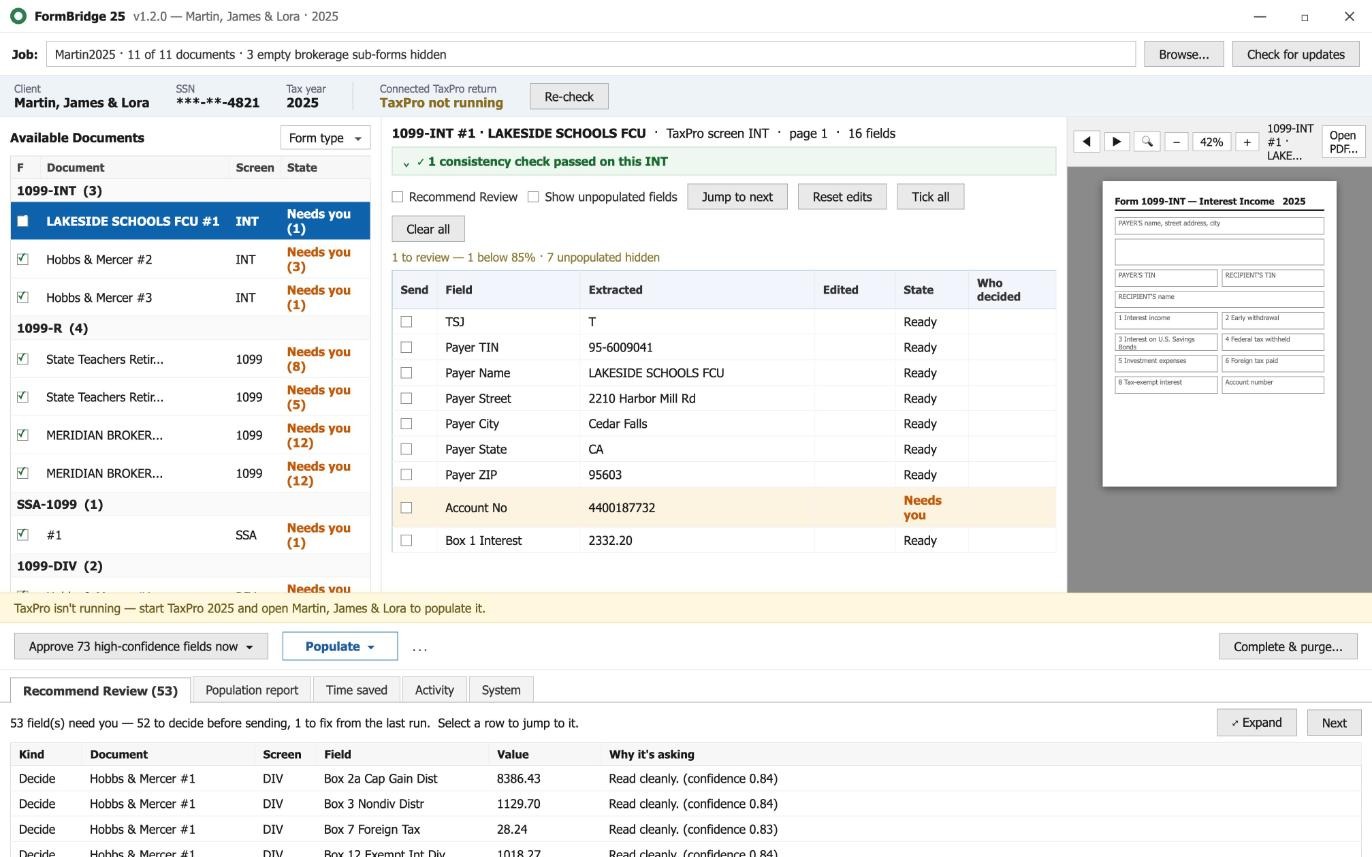Uncheck the SSA-1099 #1 document checkbox
The width and height of the screenshot is (1372, 857).
[x=23, y=535]
